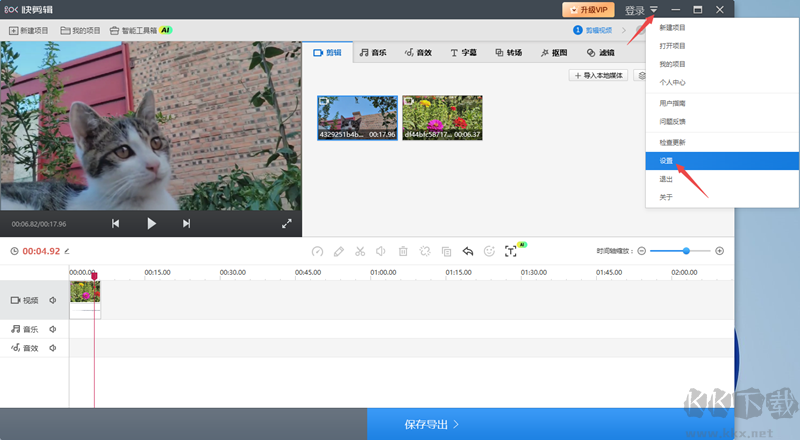Click the scissors cut tool in timeline toolbar
800x440 pixels.
point(360,251)
